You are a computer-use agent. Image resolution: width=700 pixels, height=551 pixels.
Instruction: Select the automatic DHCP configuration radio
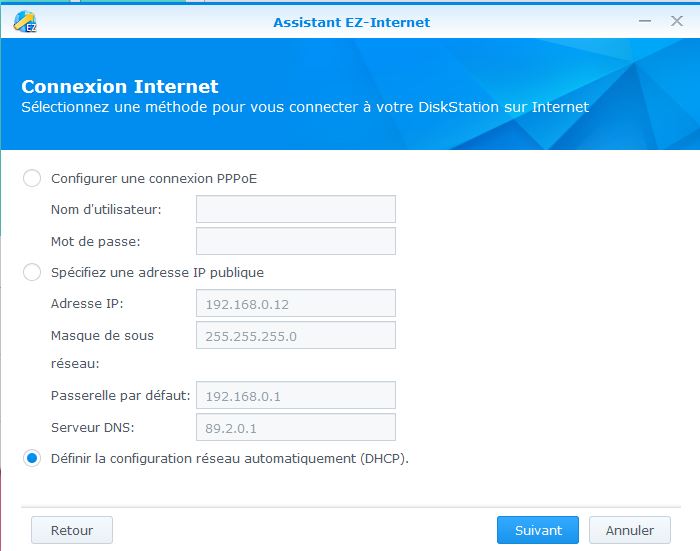pos(32,458)
